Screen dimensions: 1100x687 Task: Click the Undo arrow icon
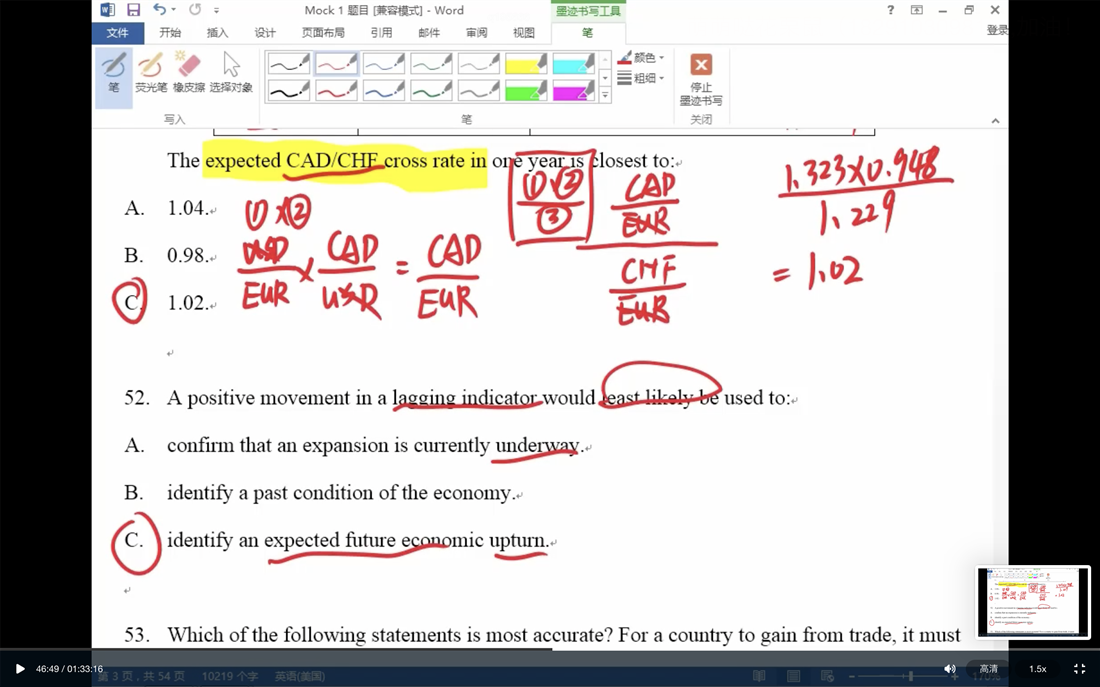pyautogui.click(x=159, y=10)
